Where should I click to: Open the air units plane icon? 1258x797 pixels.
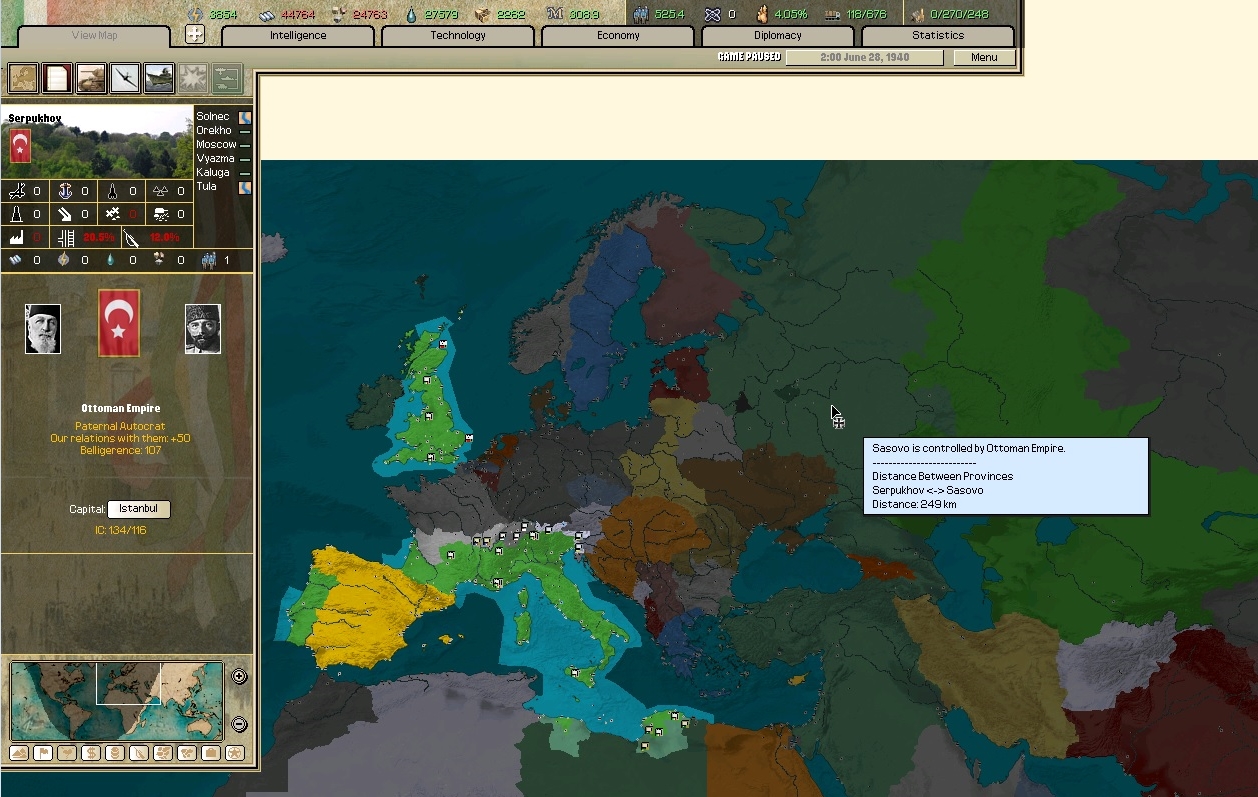[x=125, y=78]
